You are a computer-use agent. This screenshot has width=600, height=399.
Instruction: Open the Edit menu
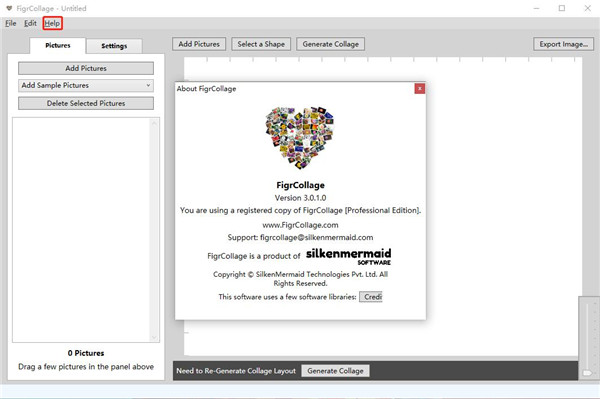tap(30, 23)
